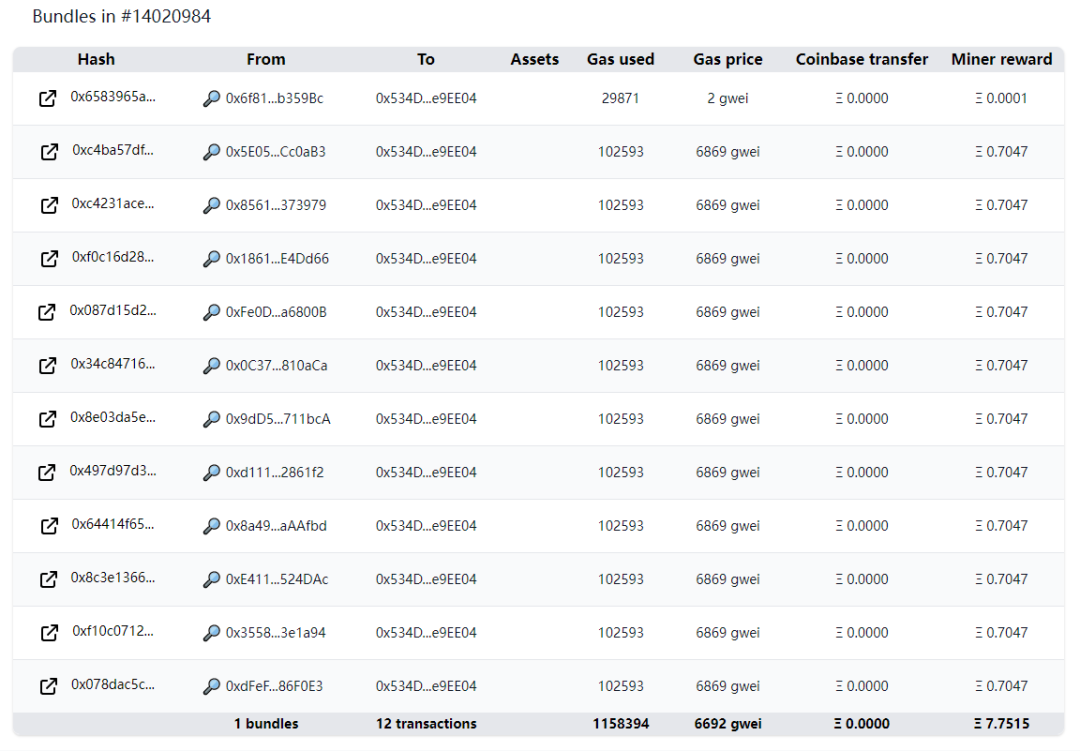This screenshot has height=751, width=1080.
Task: Click the Coinbase transfer column header
Action: 862,60
